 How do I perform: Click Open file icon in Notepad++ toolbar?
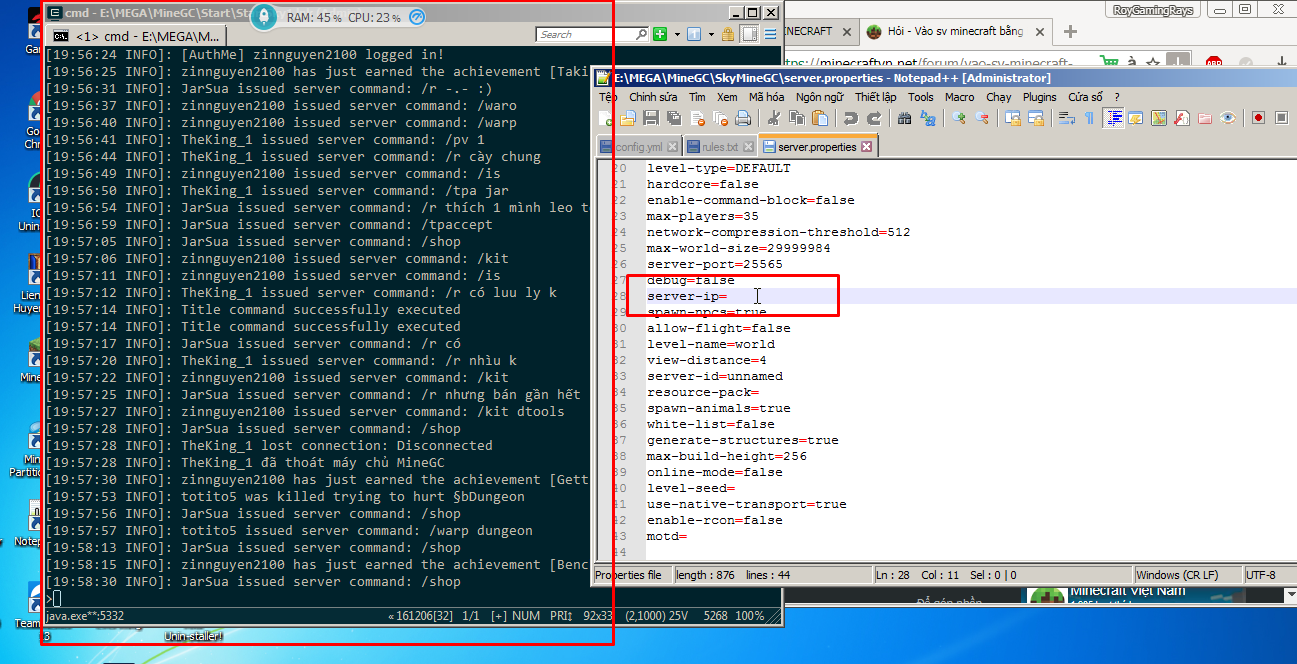tap(627, 118)
